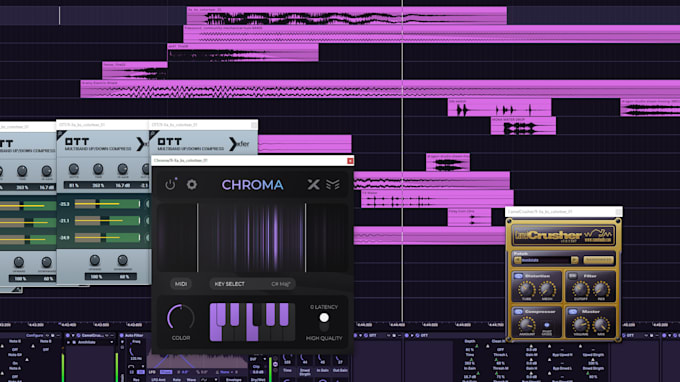Image resolution: width=680 pixels, height=382 pixels.
Task: Click the Depth knob in middle OTT window
Action: (x=74, y=169)
